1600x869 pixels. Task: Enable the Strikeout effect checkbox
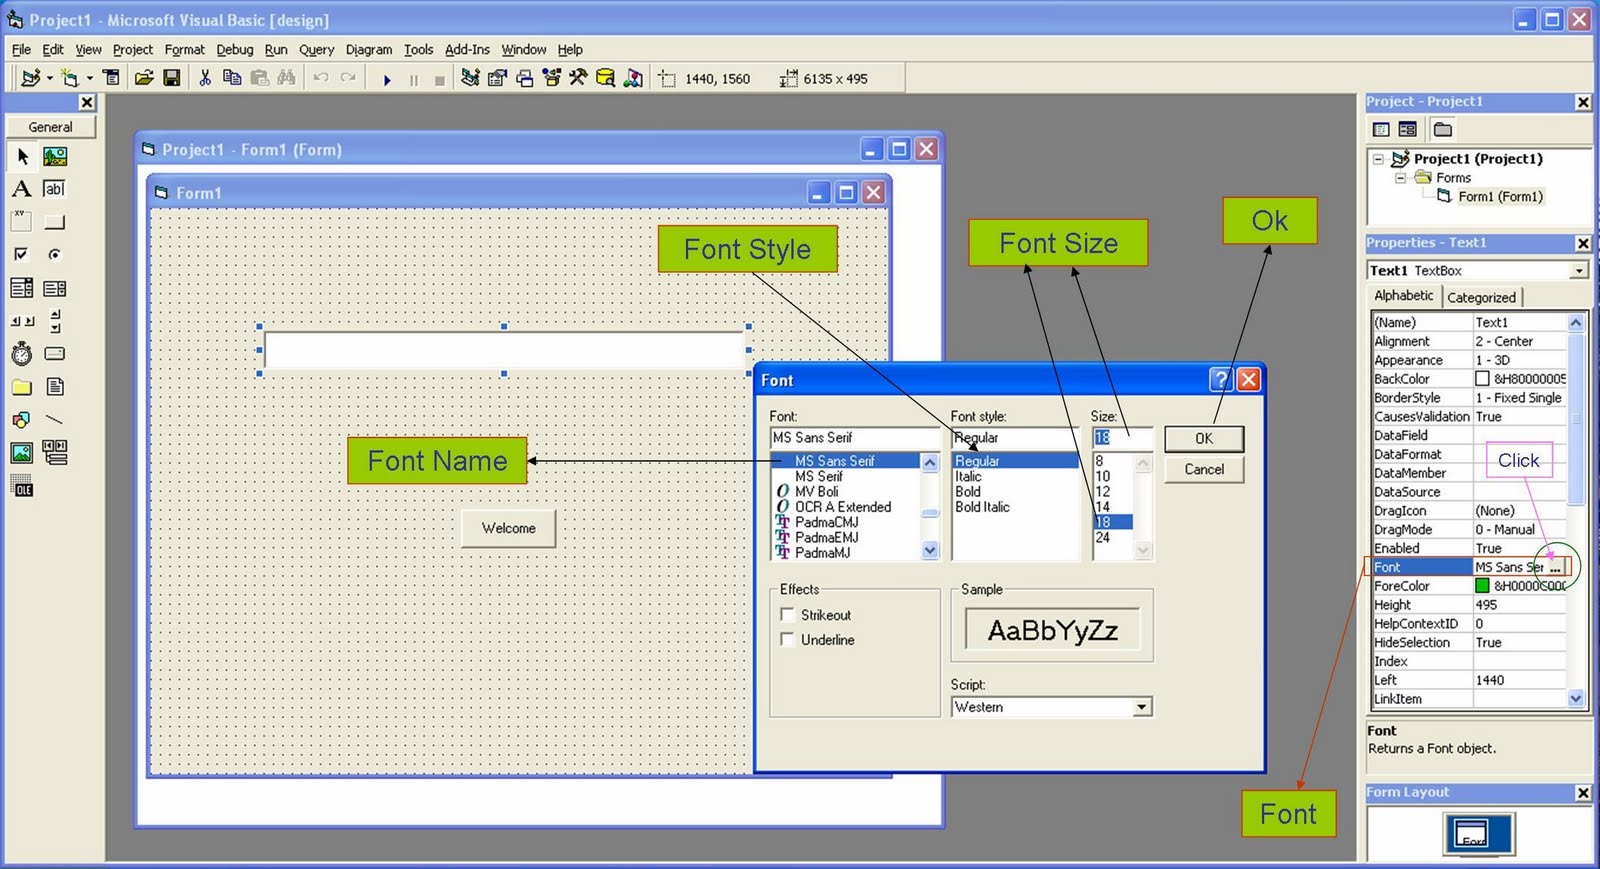pyautogui.click(x=788, y=615)
